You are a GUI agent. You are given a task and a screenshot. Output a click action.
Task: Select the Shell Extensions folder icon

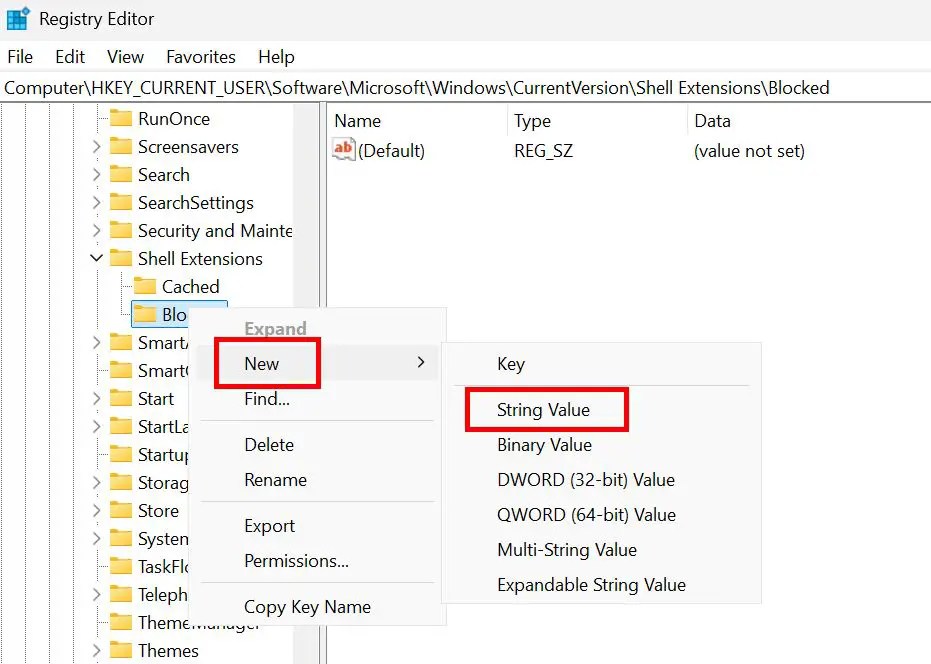pyautogui.click(x=121, y=258)
